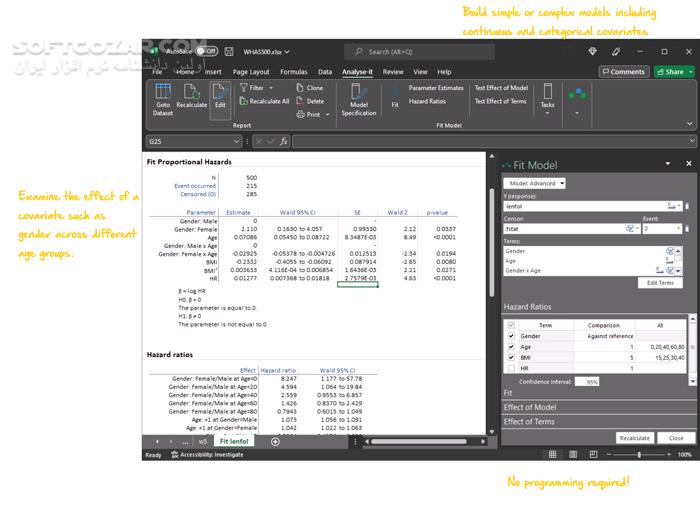Screen dimensions: 700x505
Task: Click the worksheet vertical scrollbar thumb
Action: [x=492, y=243]
